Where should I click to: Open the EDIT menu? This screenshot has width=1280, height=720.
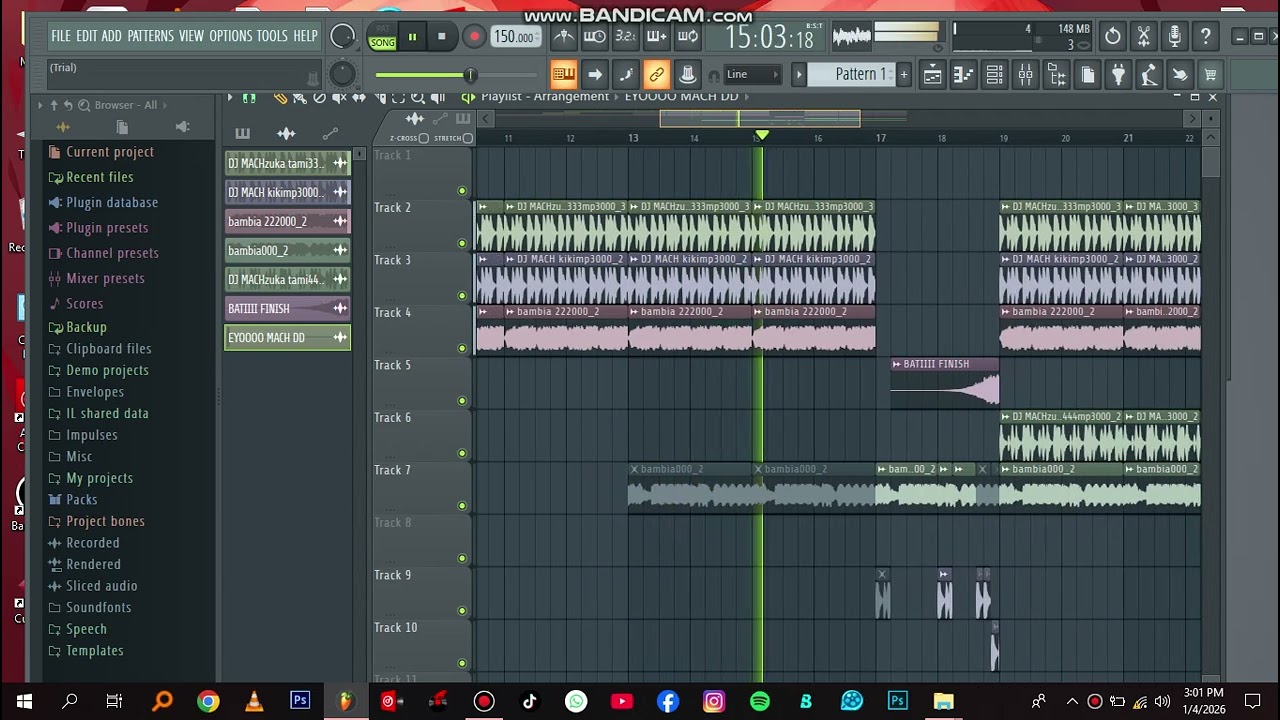point(87,36)
